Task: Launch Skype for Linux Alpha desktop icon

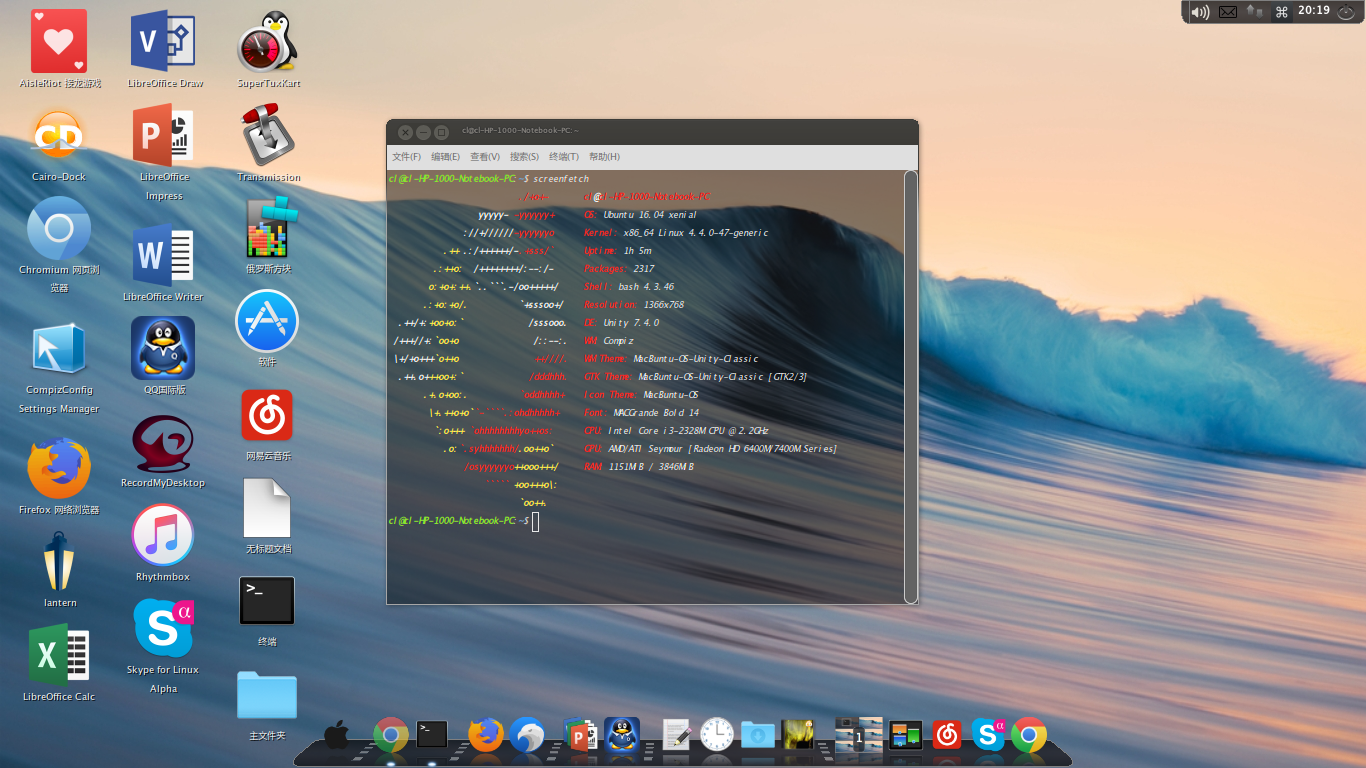Action: (163, 628)
